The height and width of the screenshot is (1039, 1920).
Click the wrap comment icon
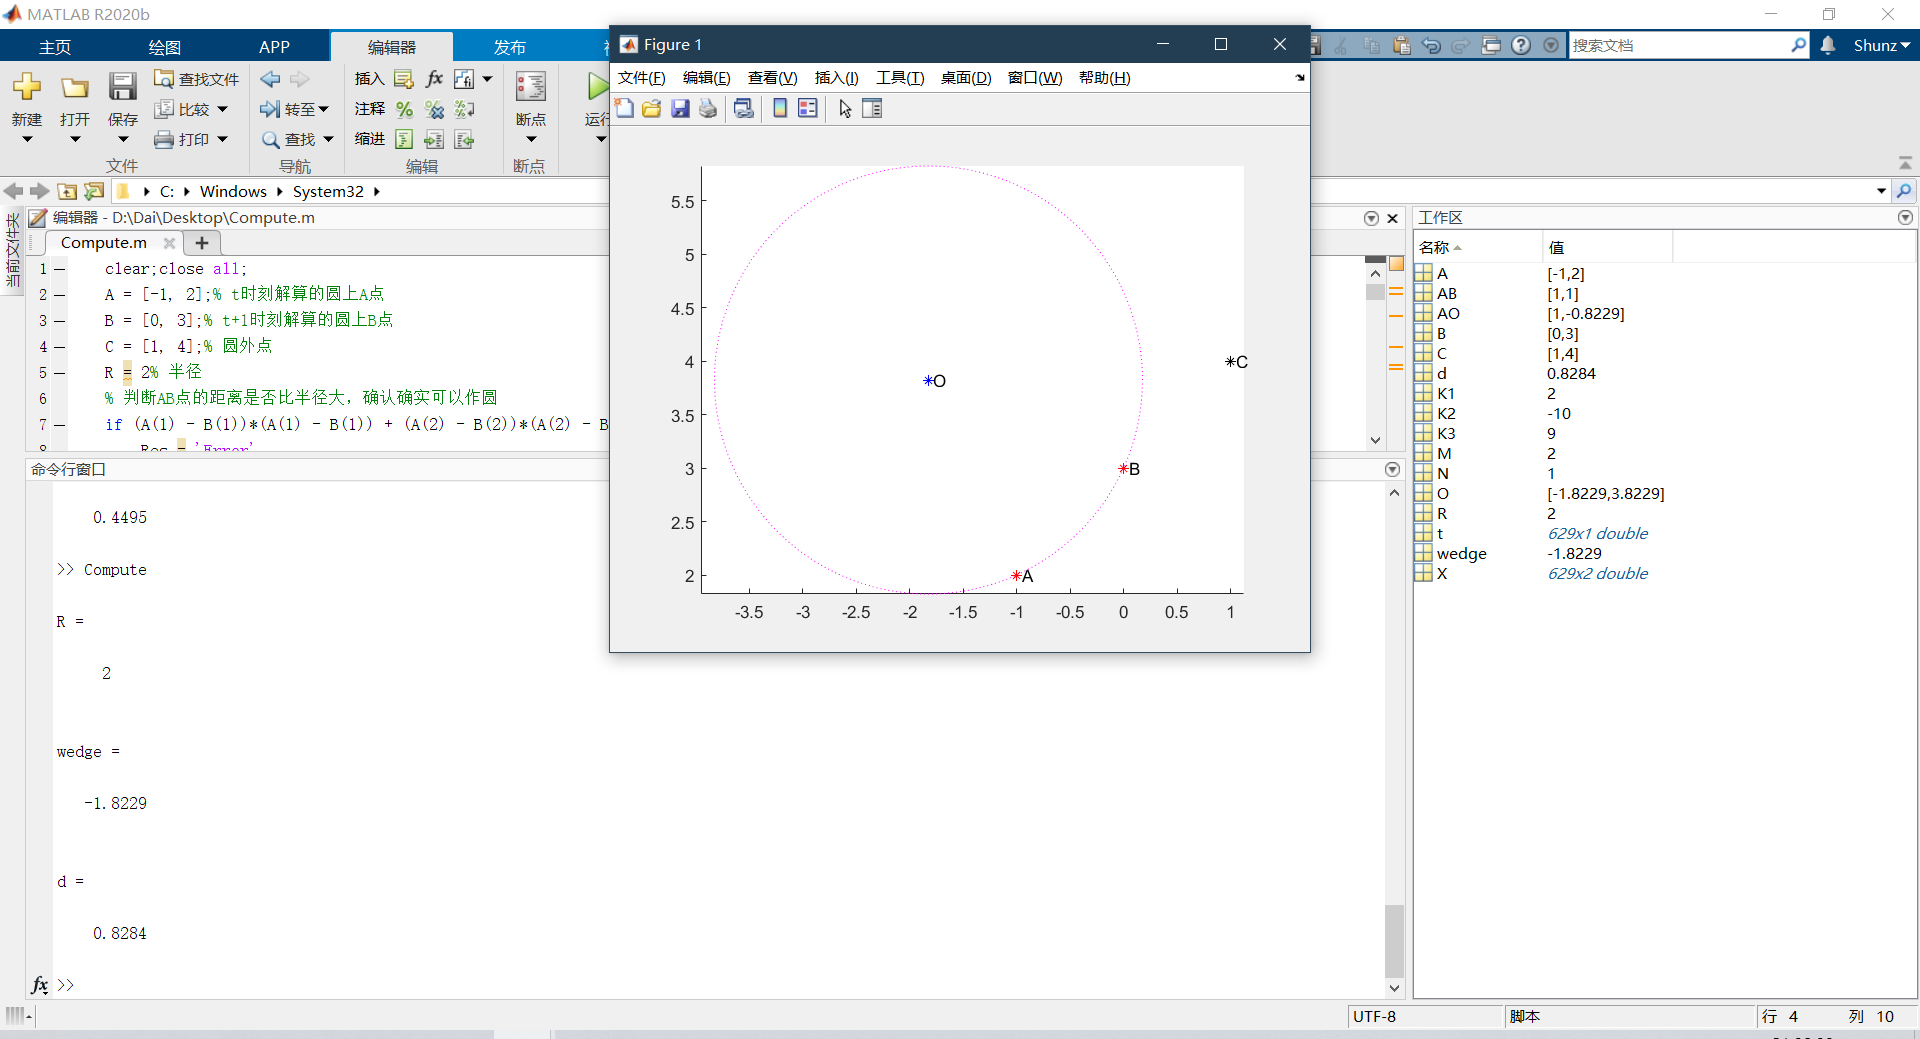[x=464, y=109]
